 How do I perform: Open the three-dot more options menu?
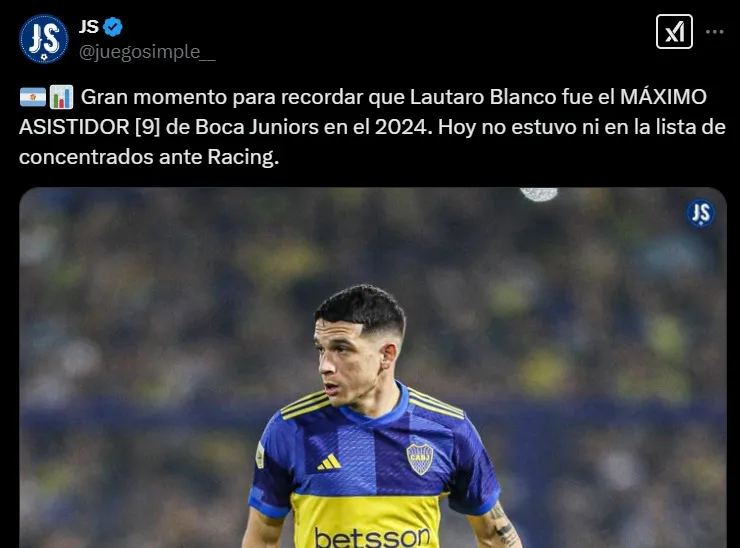pos(715,32)
